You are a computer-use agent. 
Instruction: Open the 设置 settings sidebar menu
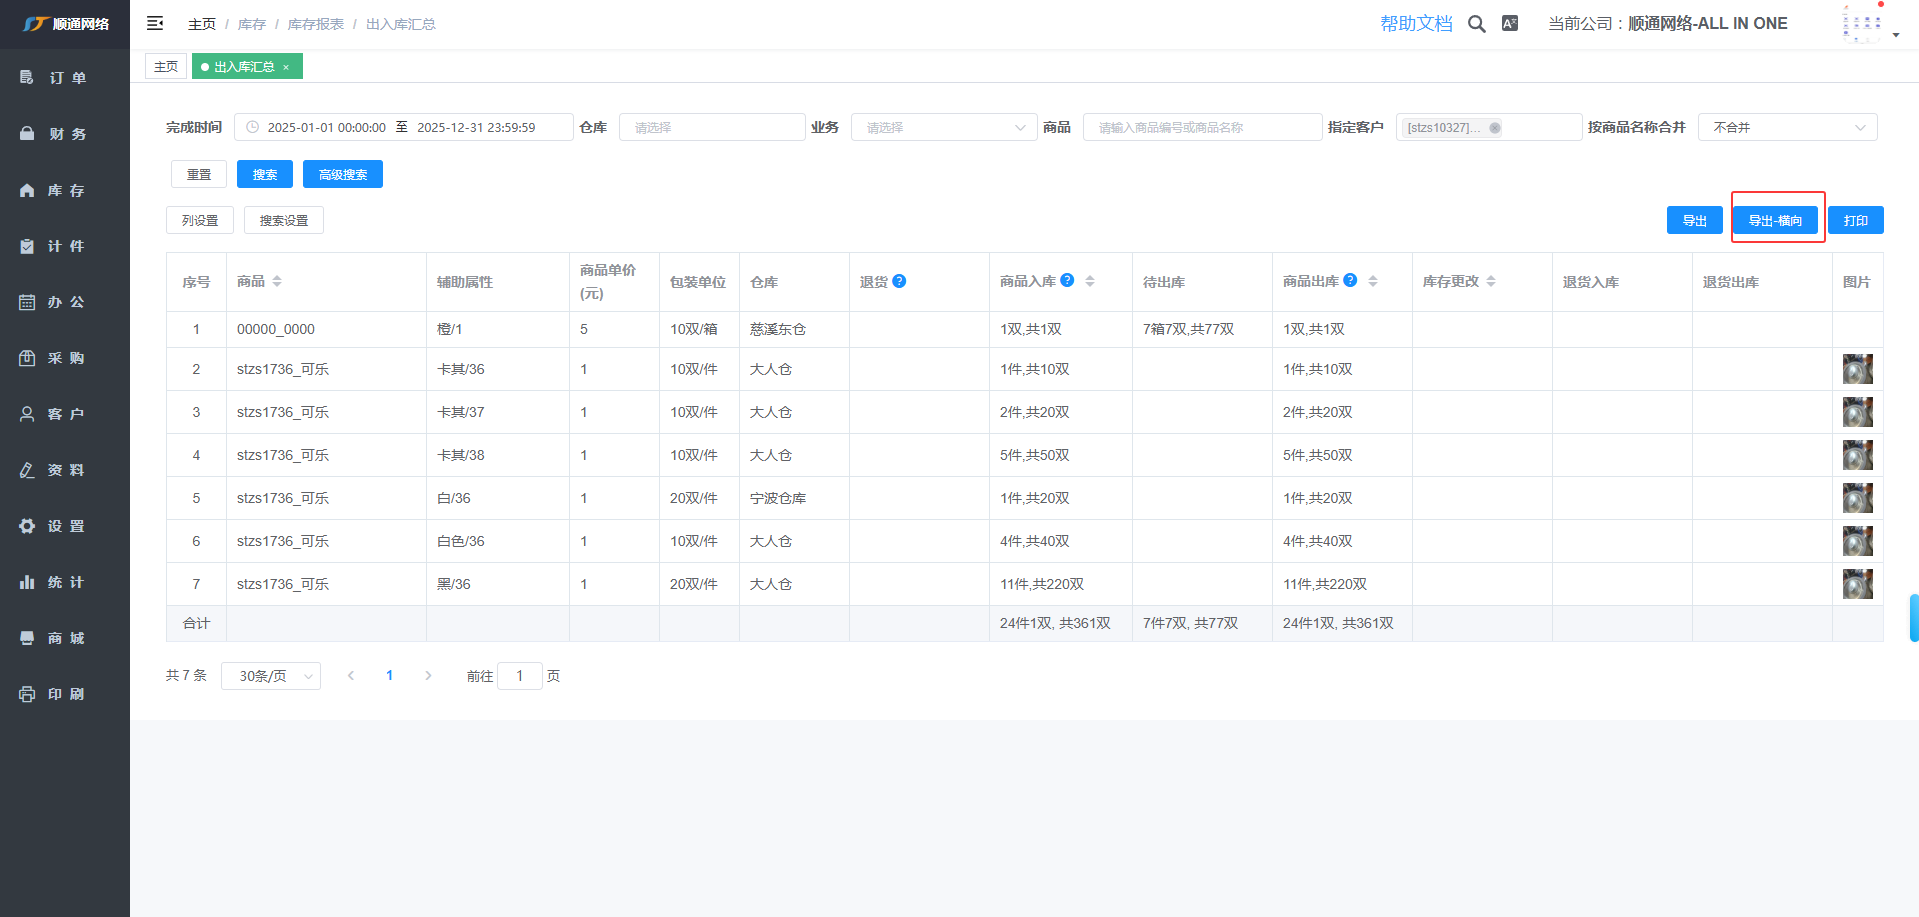pos(65,526)
